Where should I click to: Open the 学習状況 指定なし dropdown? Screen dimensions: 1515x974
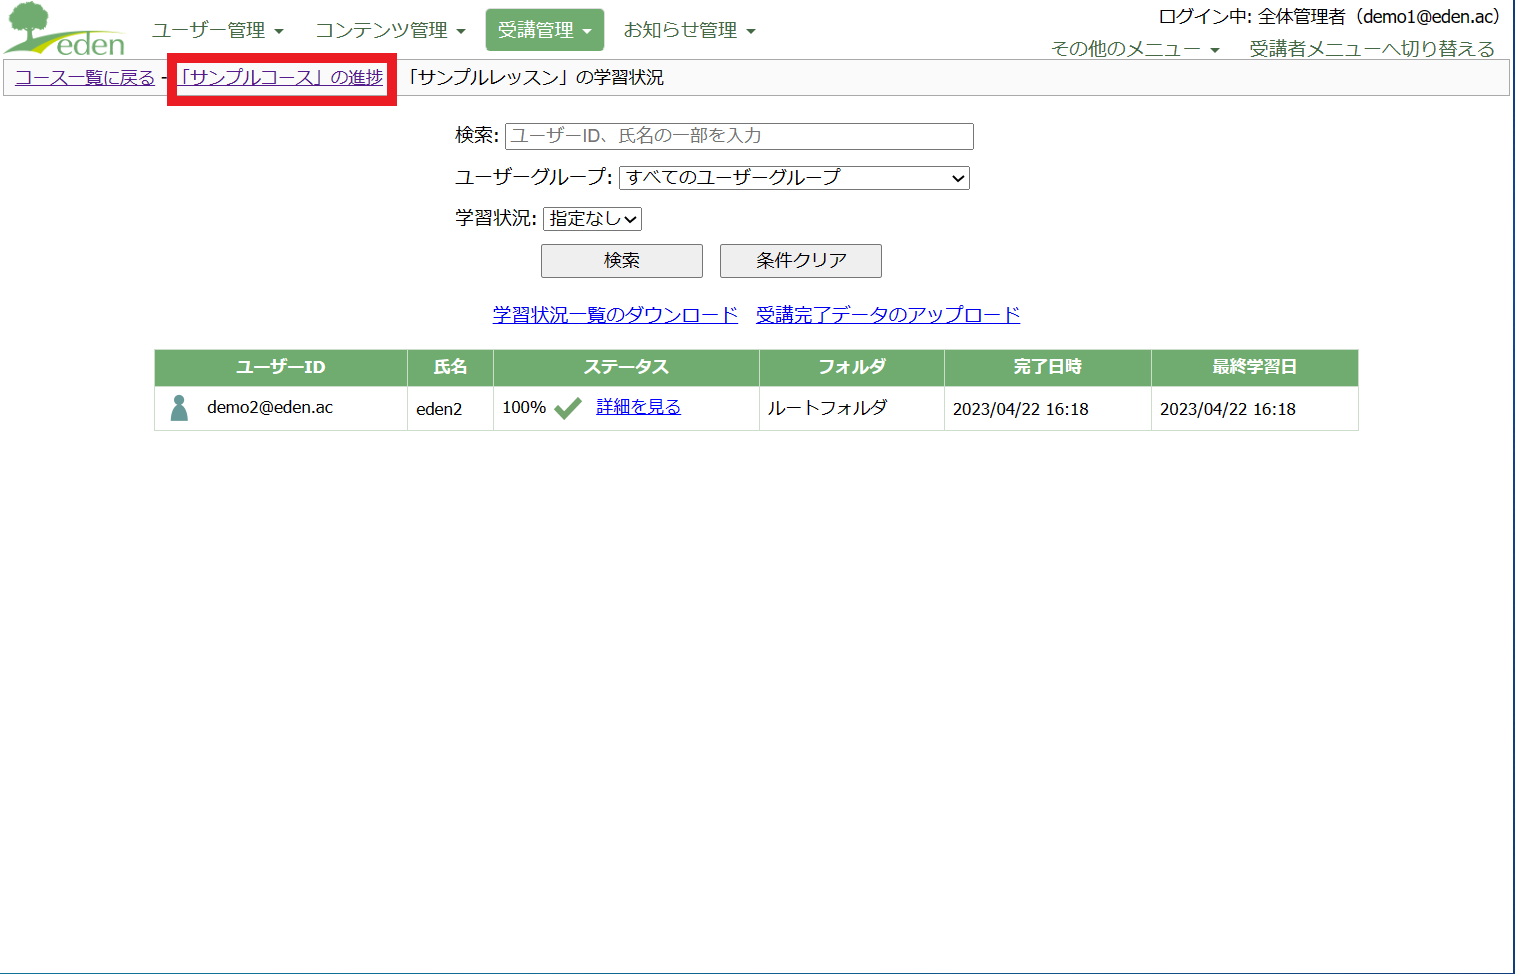click(x=592, y=219)
